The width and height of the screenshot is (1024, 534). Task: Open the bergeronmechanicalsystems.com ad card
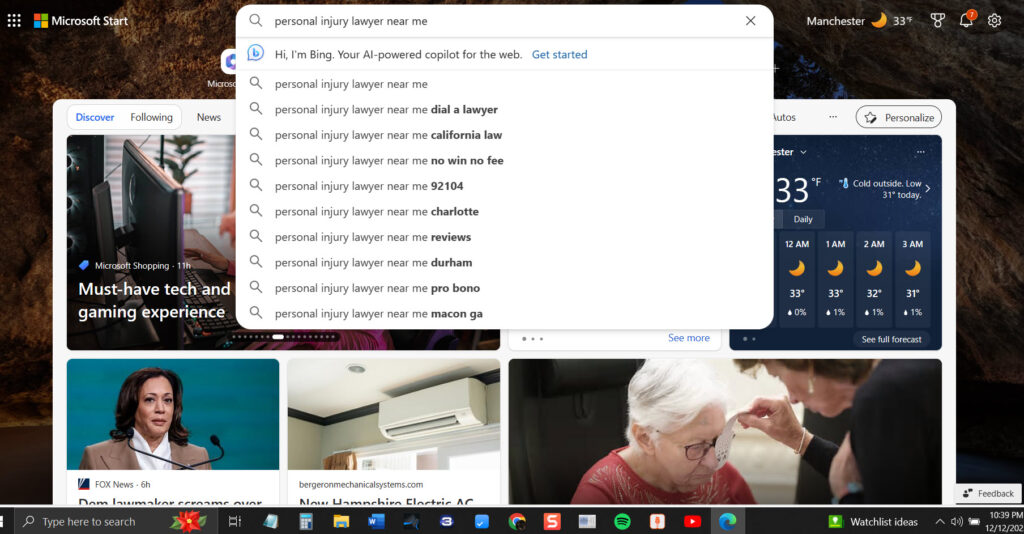click(394, 431)
